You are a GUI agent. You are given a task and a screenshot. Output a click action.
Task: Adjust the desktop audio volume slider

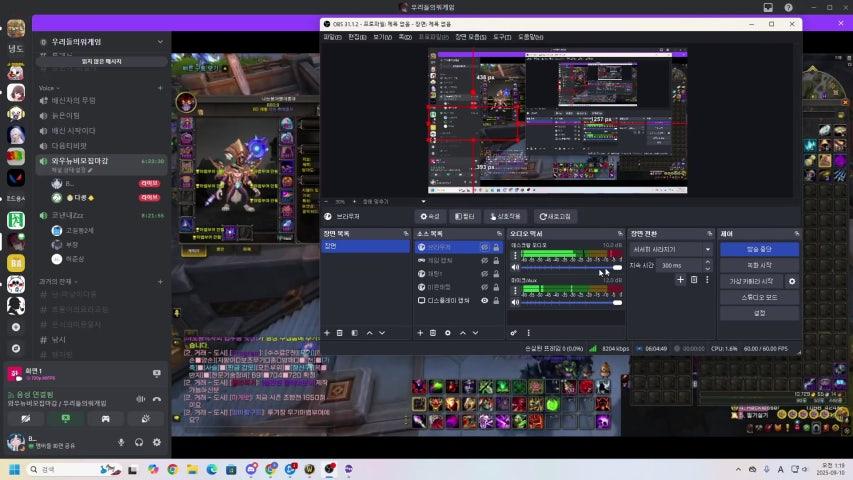click(x=571, y=267)
